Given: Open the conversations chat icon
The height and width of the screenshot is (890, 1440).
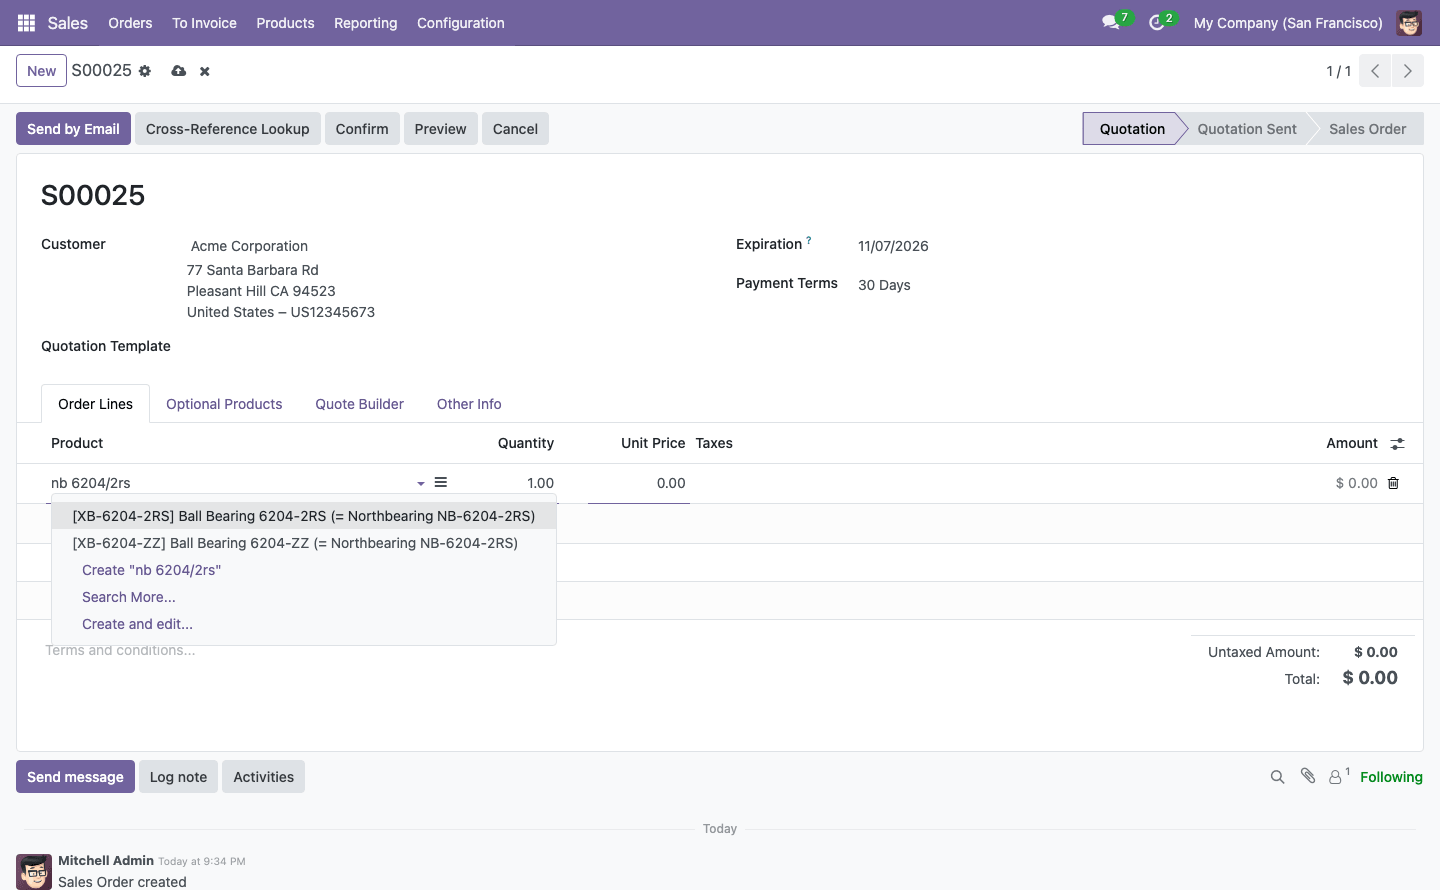Looking at the screenshot, I should click(x=1110, y=22).
